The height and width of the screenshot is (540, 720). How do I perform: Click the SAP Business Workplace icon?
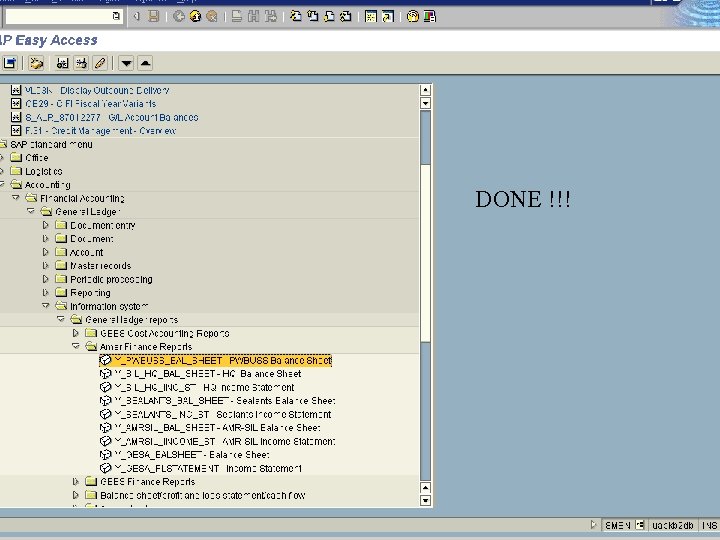(36, 63)
